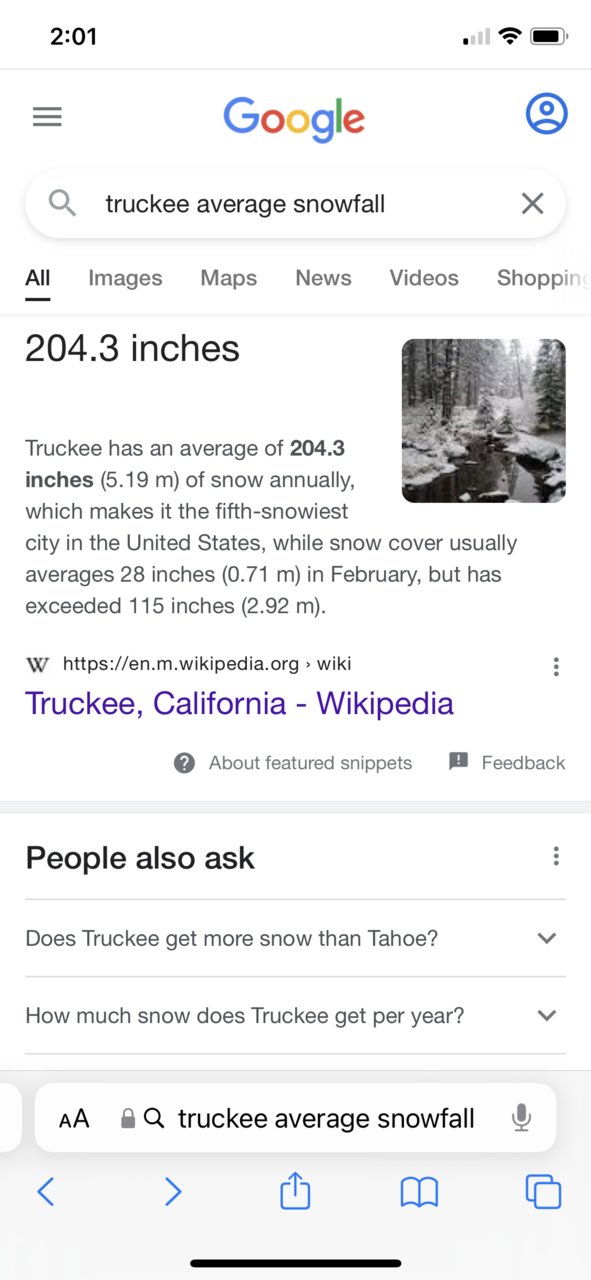
Task: Expand 'Does Truckee get more snow than Tahoe?'
Action: pos(295,938)
